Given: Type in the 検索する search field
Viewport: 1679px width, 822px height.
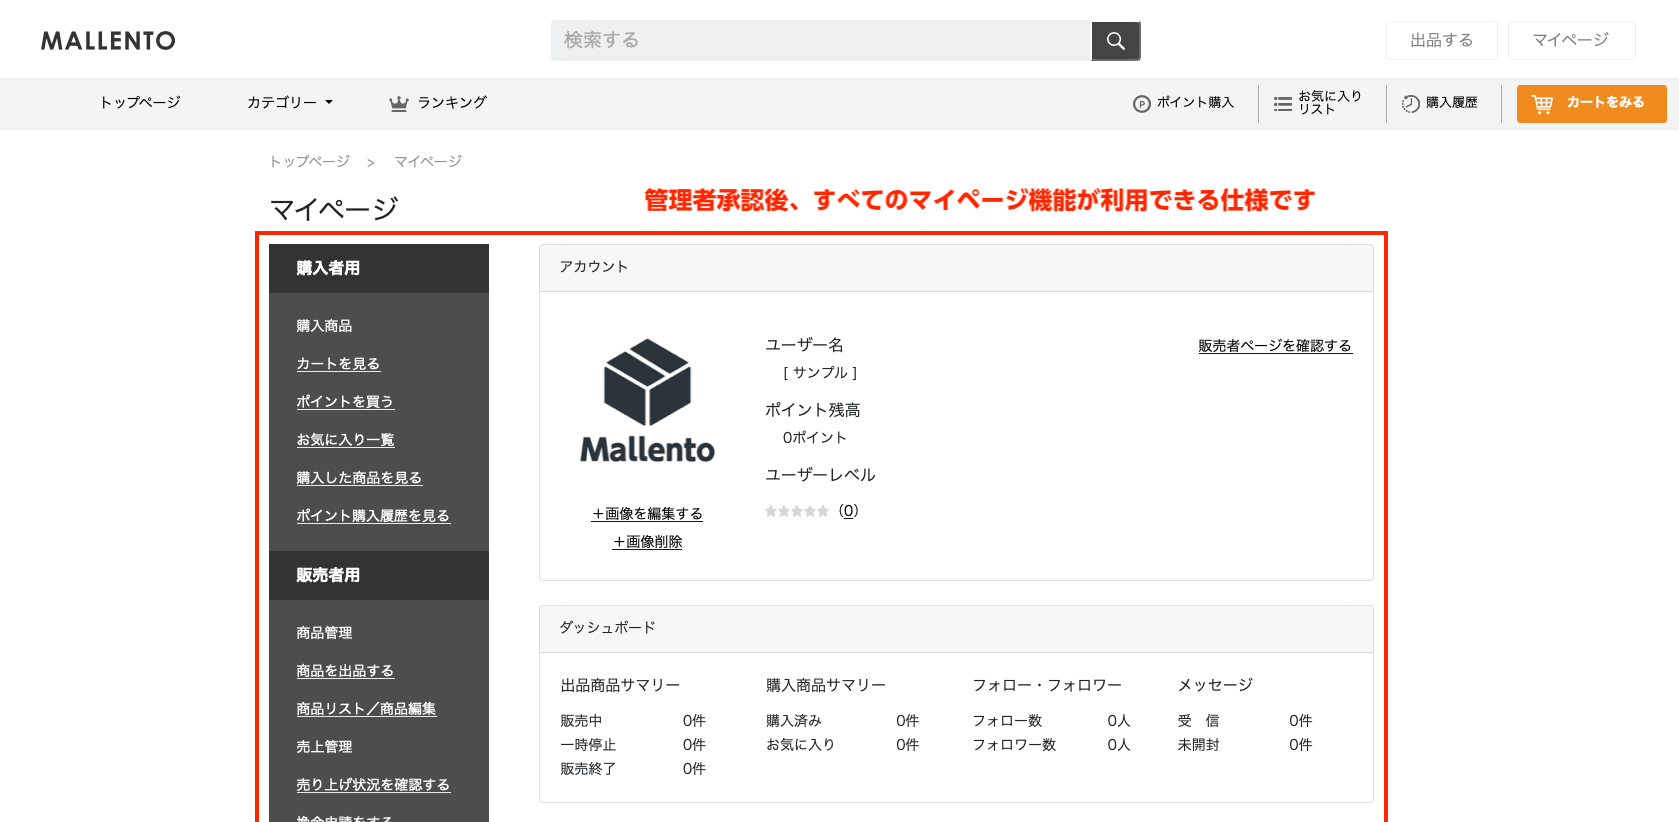Looking at the screenshot, I should (820, 41).
